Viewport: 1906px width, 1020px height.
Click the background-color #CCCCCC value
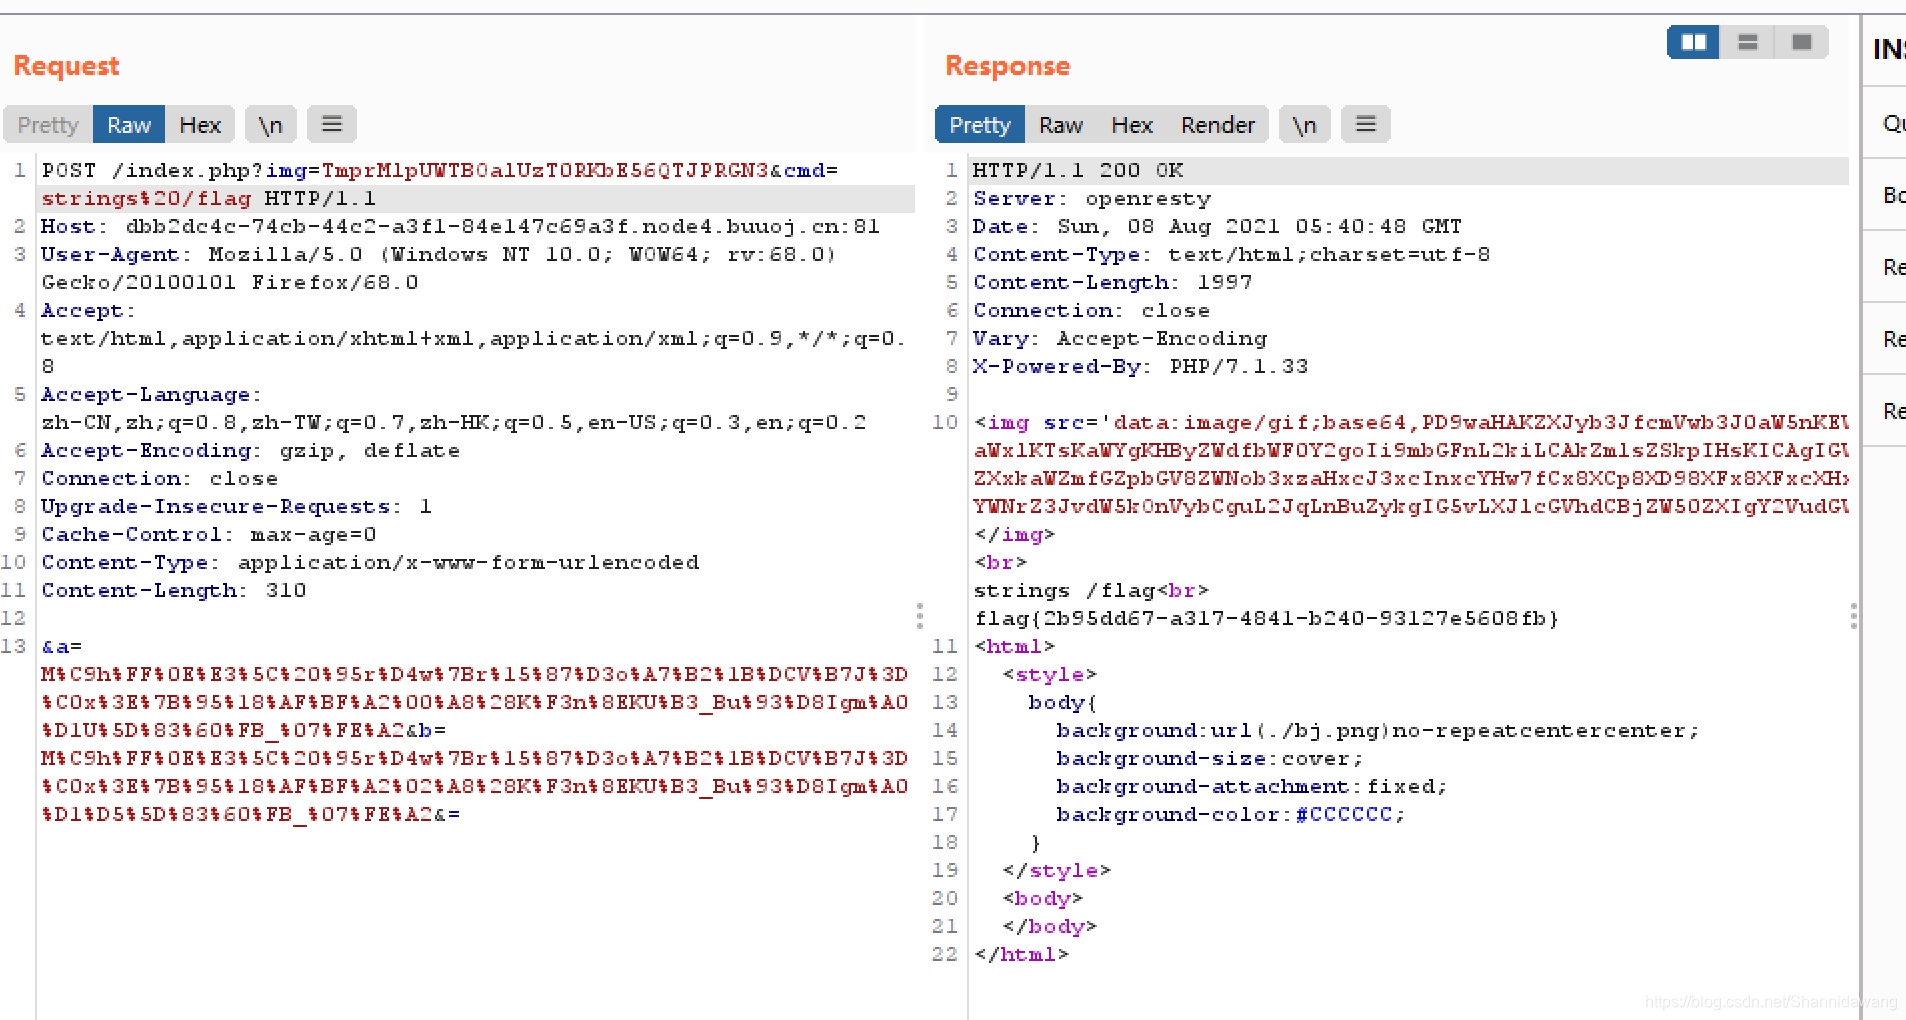point(1343,815)
